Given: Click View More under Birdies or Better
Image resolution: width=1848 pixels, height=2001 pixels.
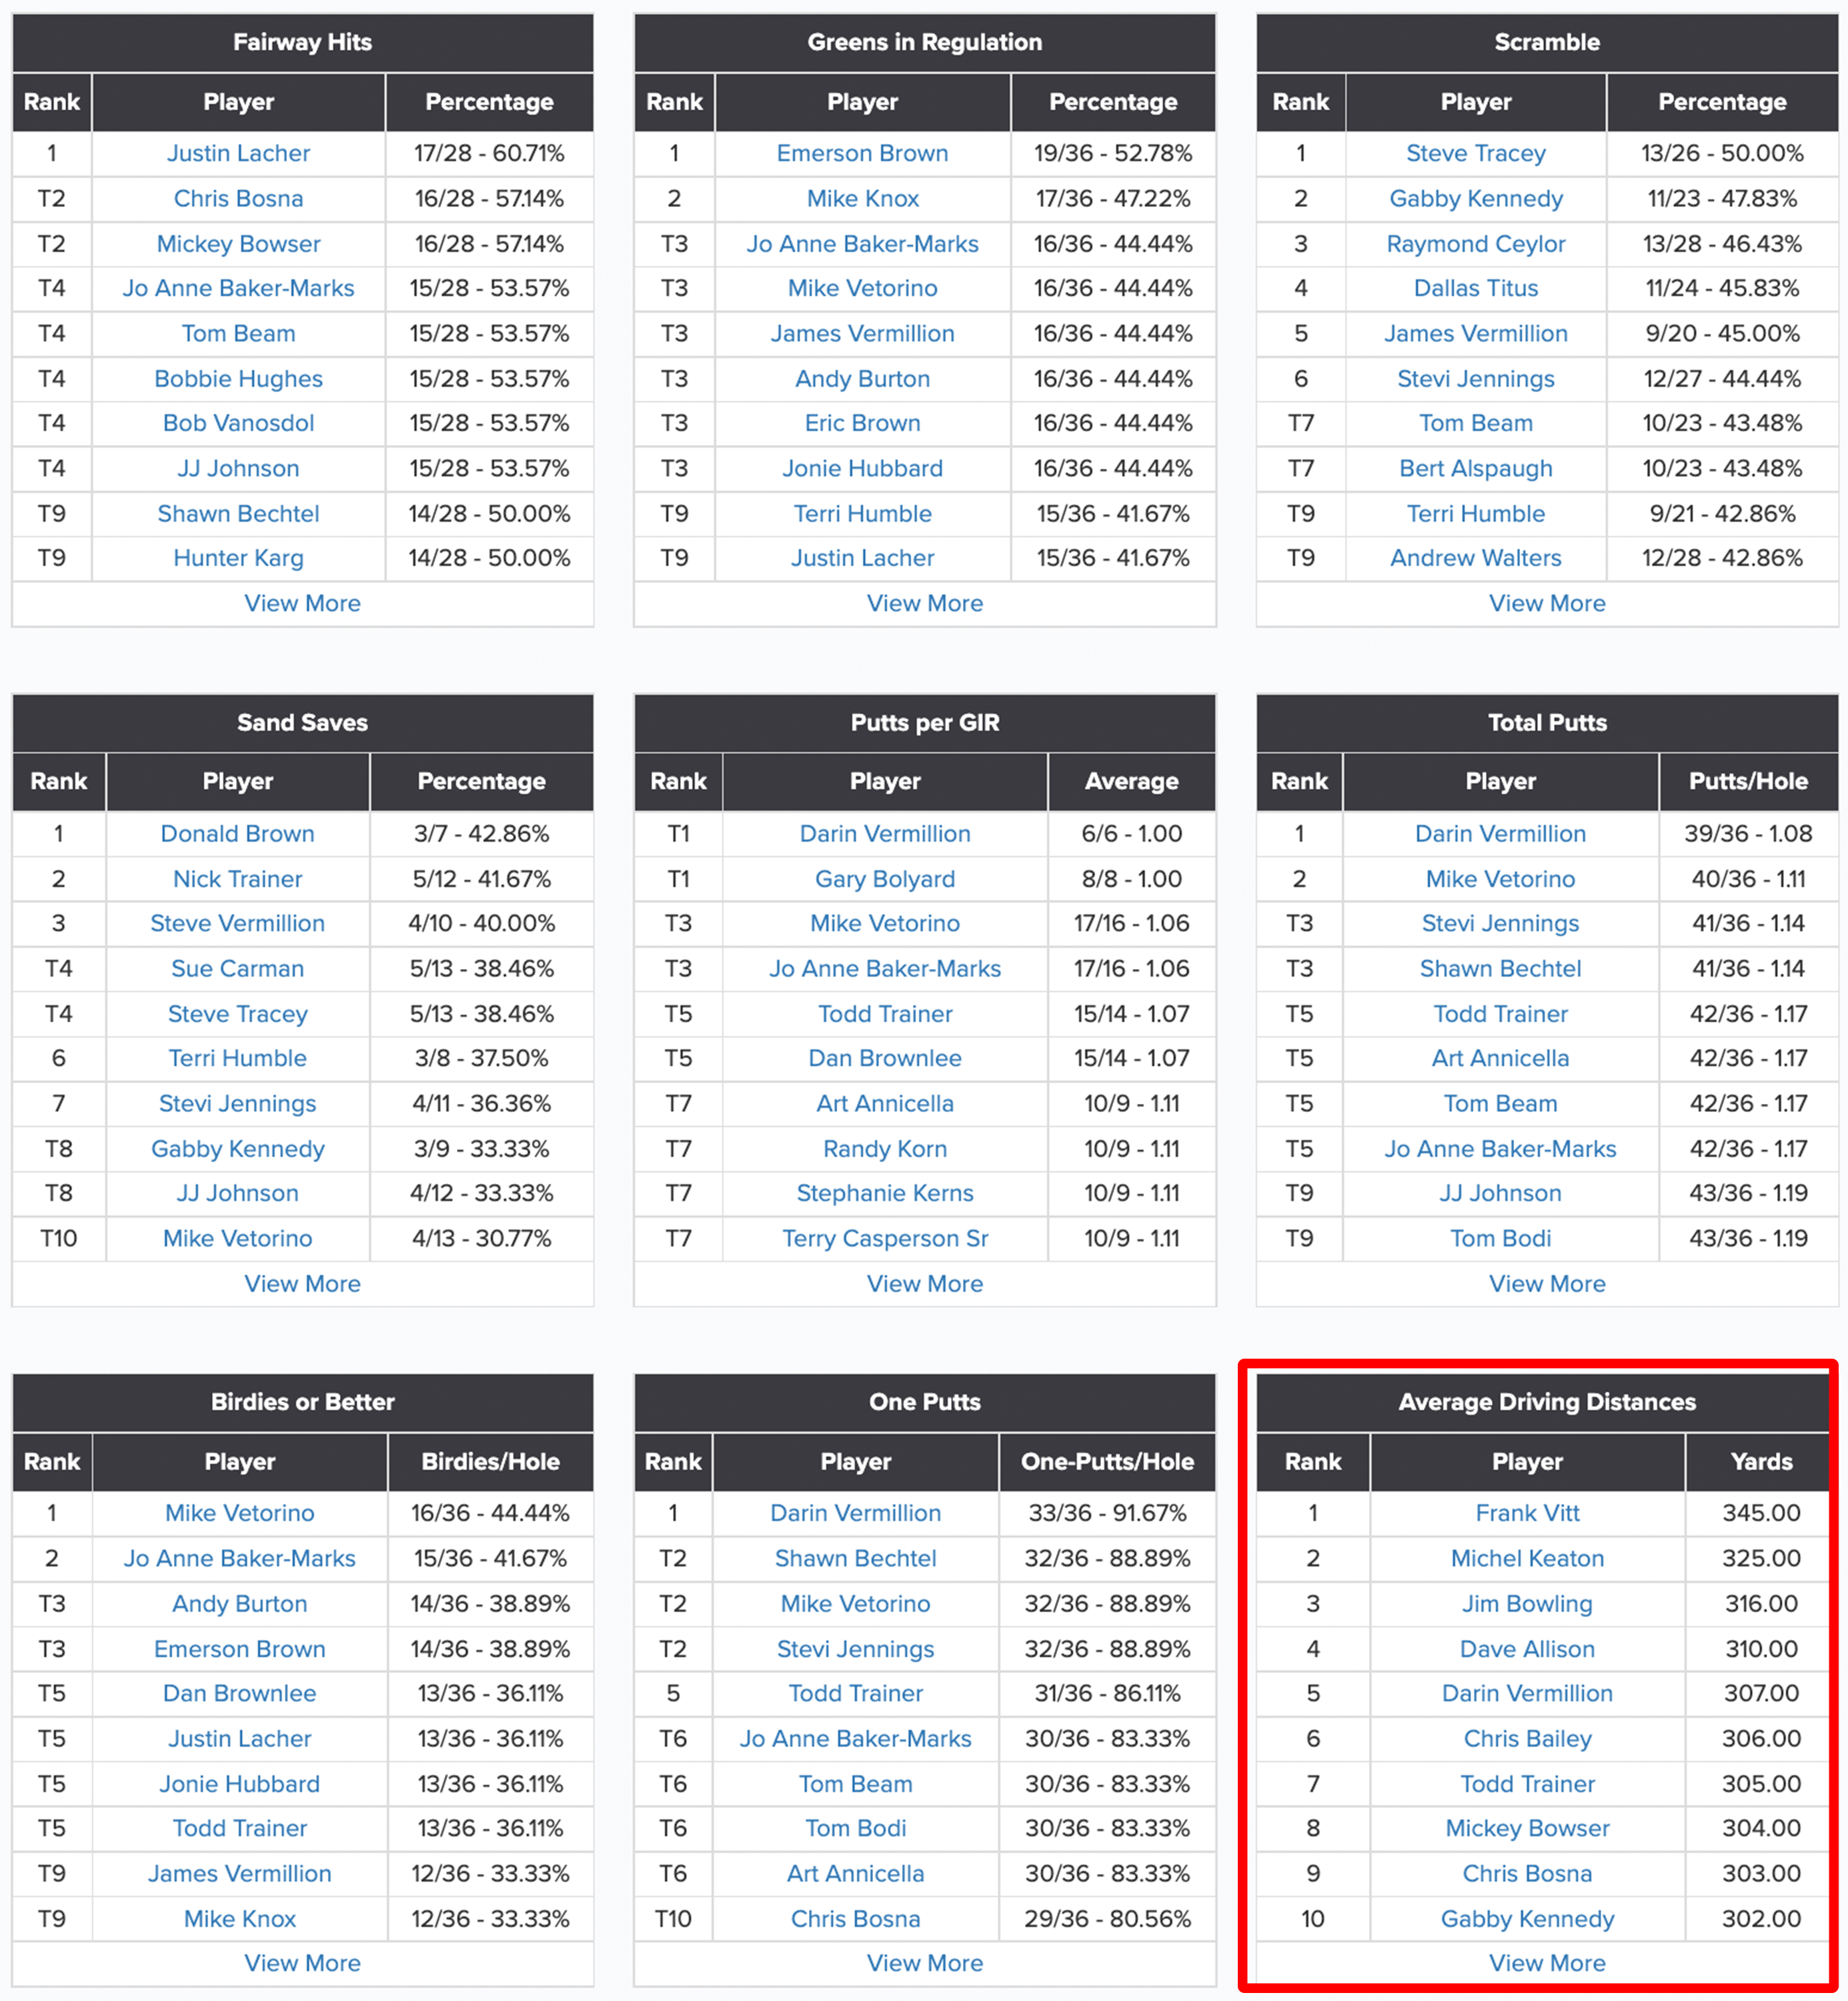Looking at the screenshot, I should [x=302, y=1962].
